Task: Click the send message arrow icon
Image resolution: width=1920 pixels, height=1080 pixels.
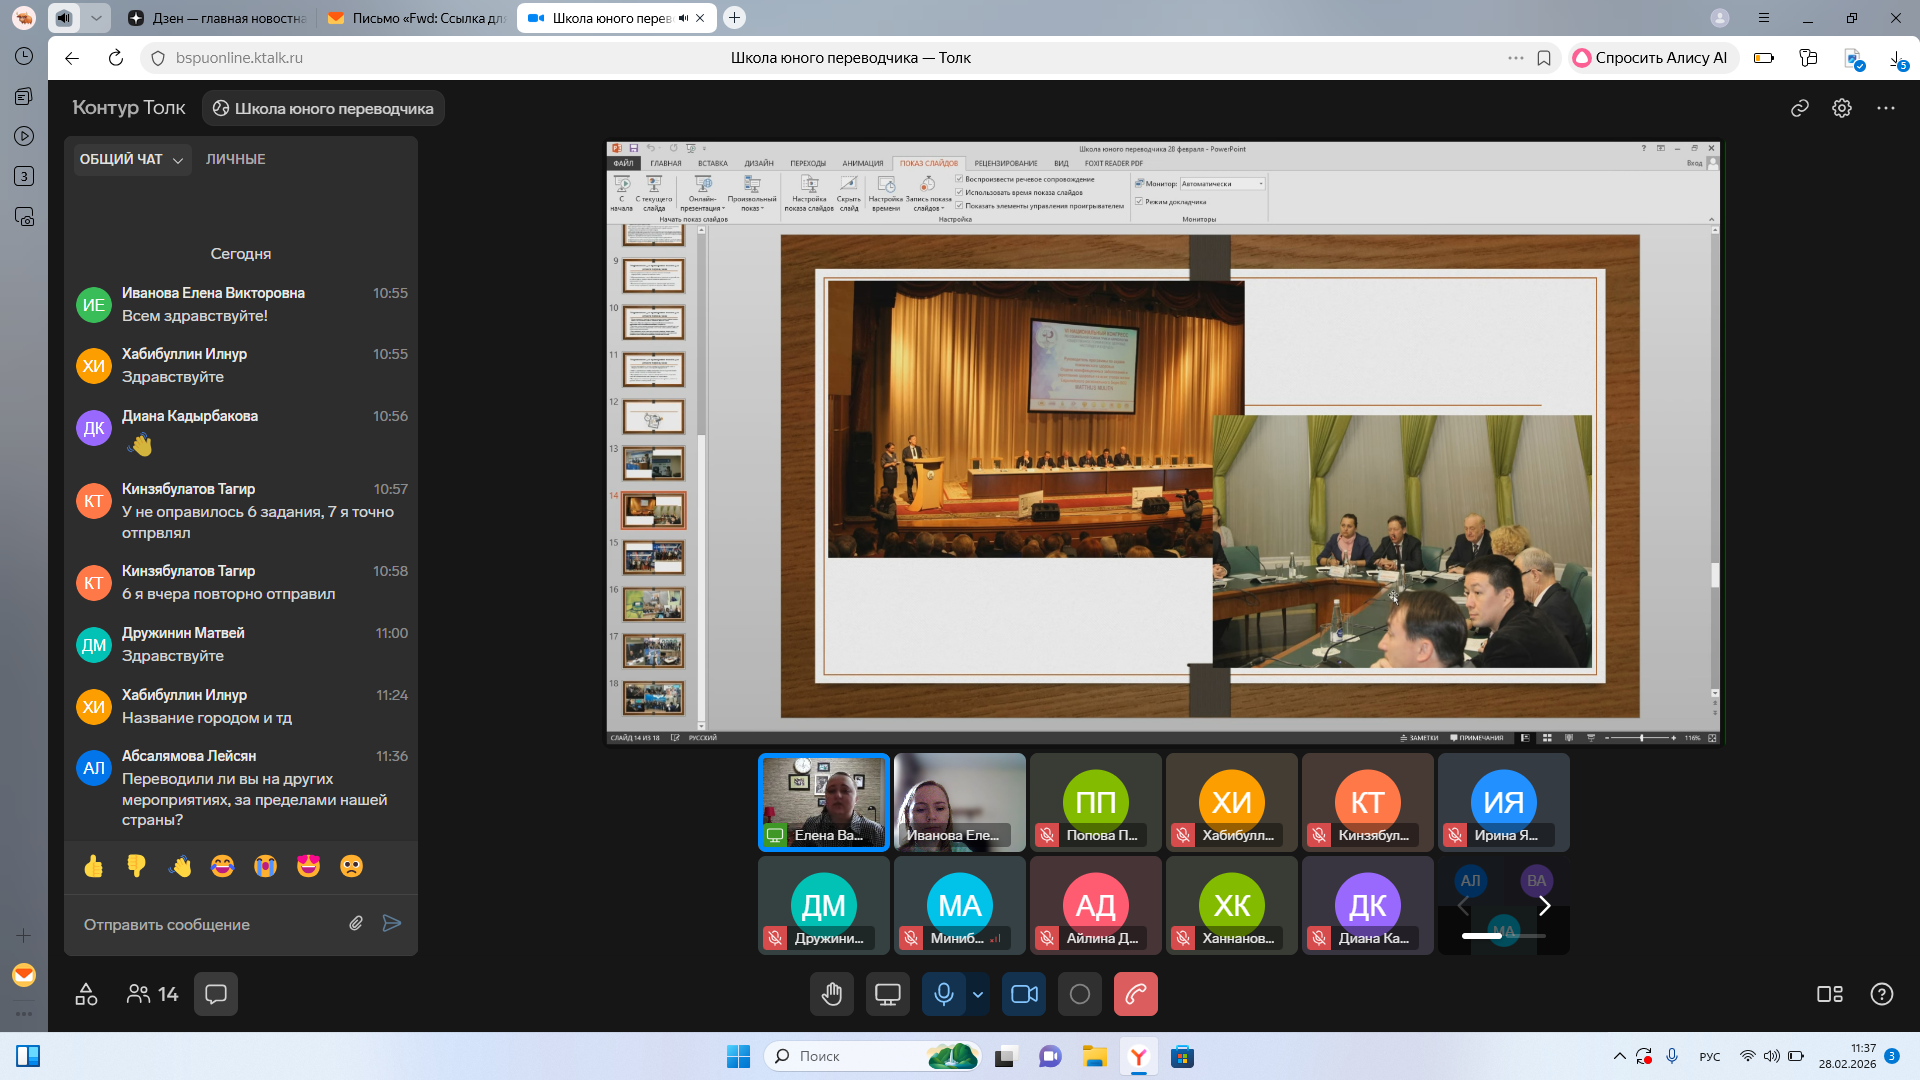Action: point(392,923)
